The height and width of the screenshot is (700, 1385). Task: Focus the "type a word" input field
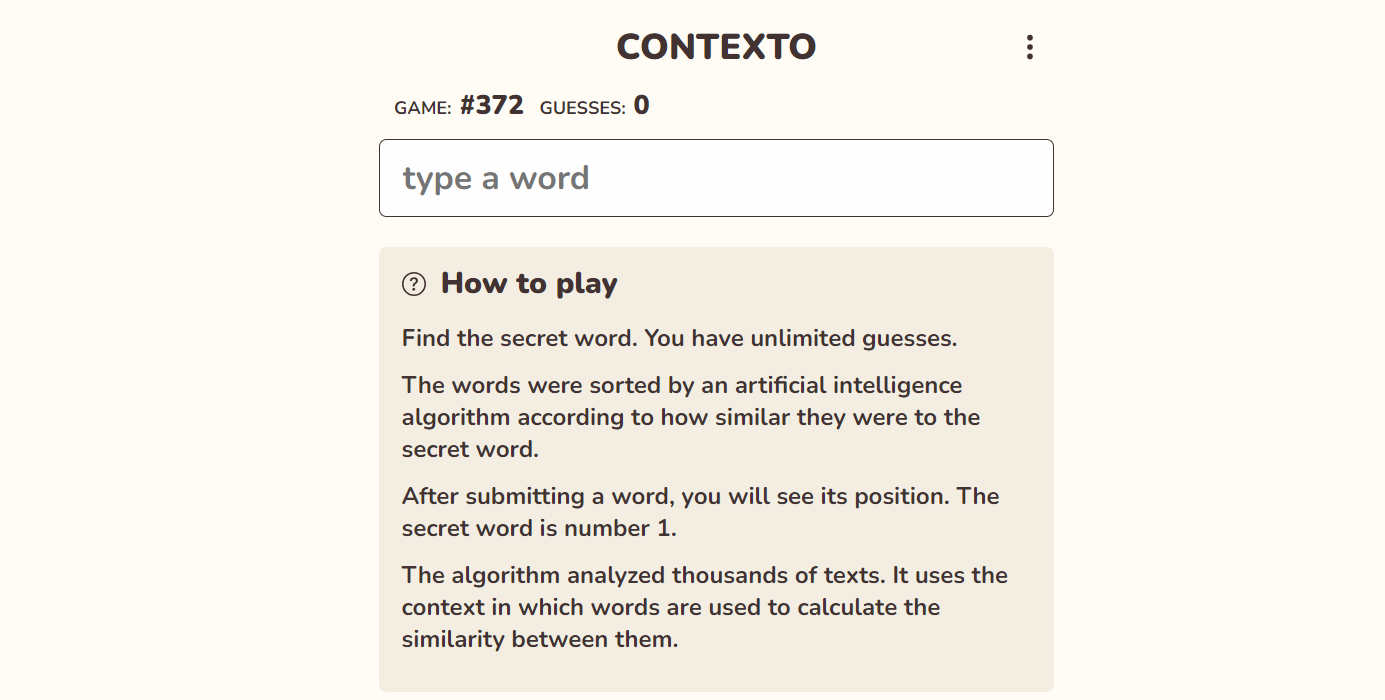(716, 178)
